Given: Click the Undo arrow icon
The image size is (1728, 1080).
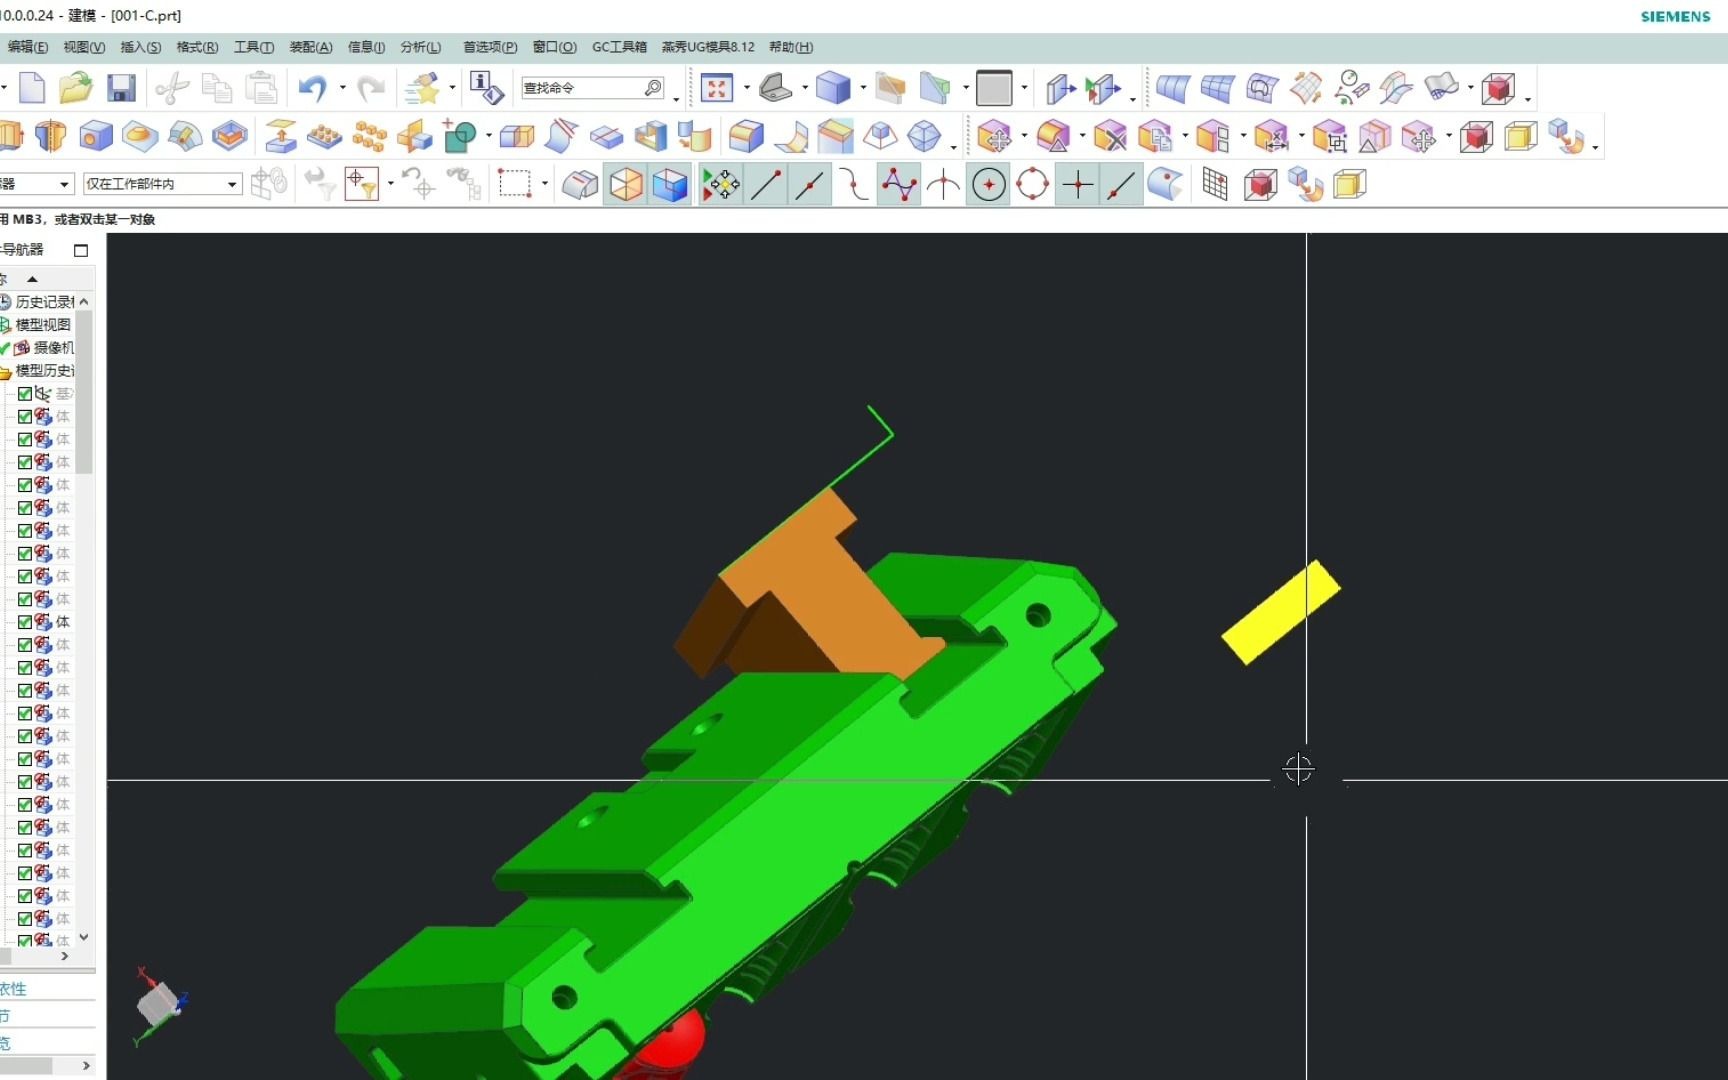Looking at the screenshot, I should [x=312, y=88].
